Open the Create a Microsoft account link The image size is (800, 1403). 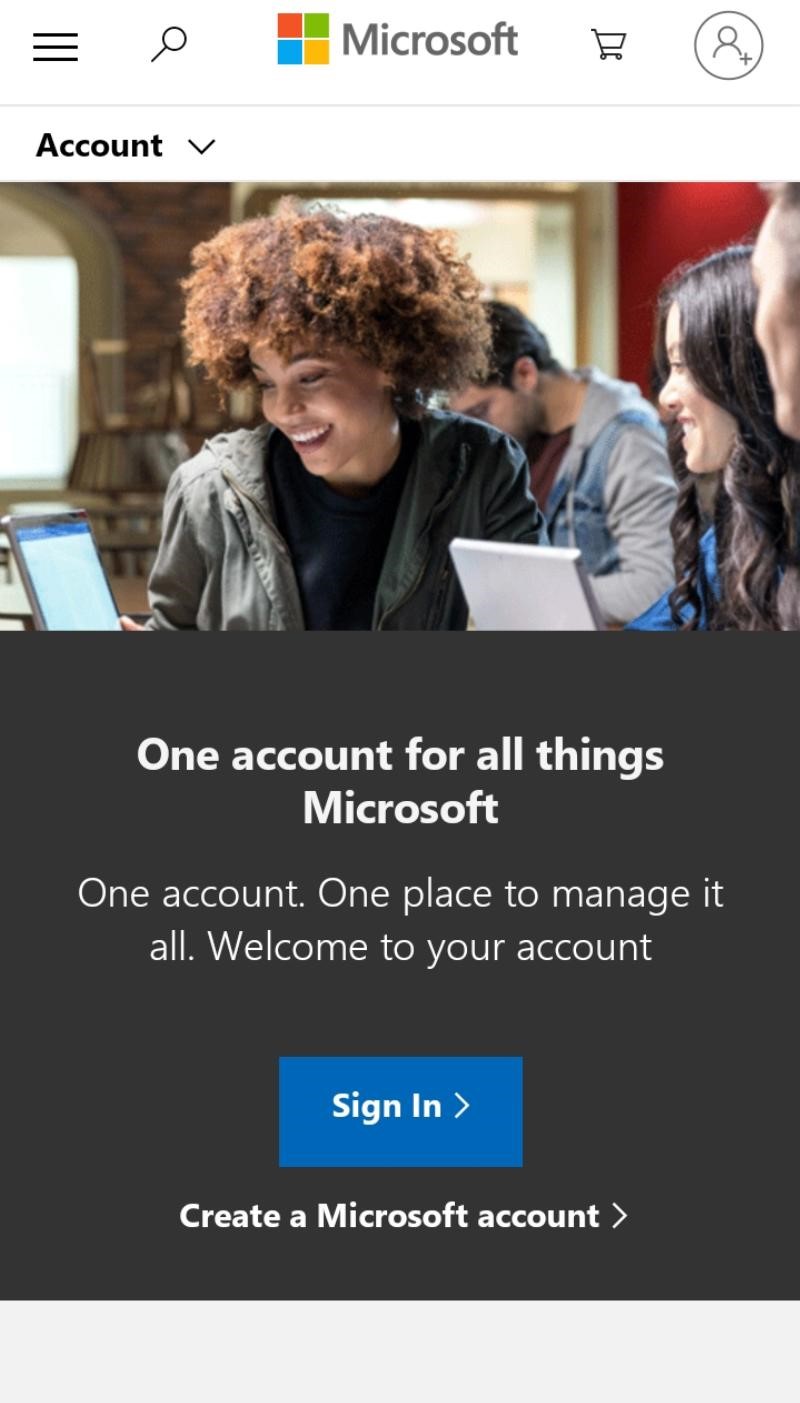click(x=403, y=1215)
